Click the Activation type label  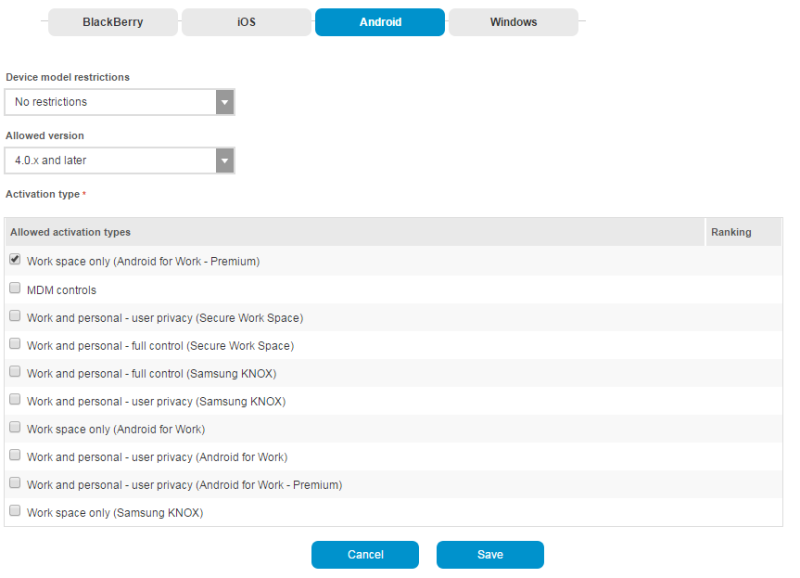tap(43, 194)
